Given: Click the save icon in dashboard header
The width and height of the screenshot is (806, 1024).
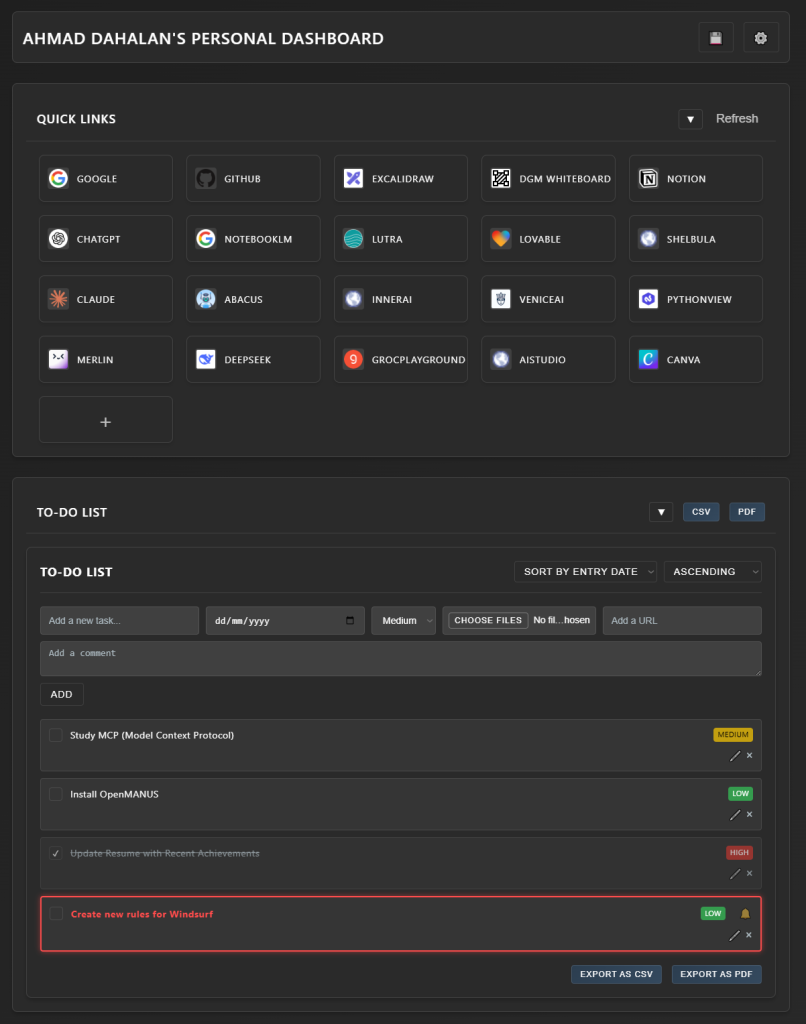Looking at the screenshot, I should (715, 38).
